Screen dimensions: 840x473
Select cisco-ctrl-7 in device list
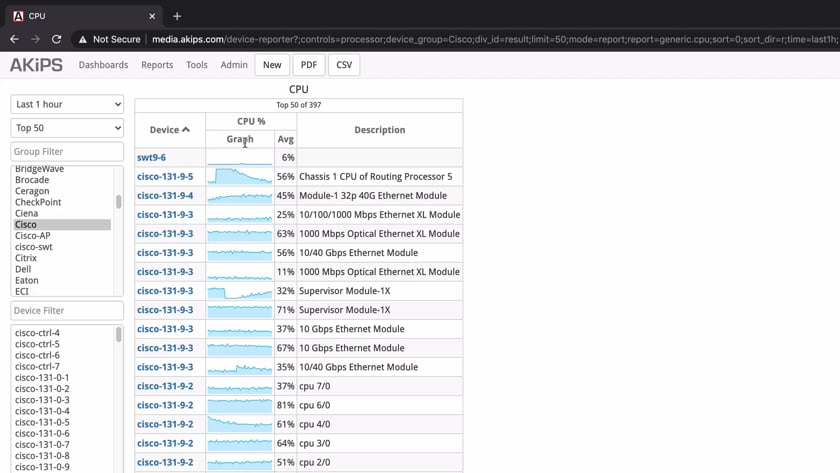pos(38,366)
